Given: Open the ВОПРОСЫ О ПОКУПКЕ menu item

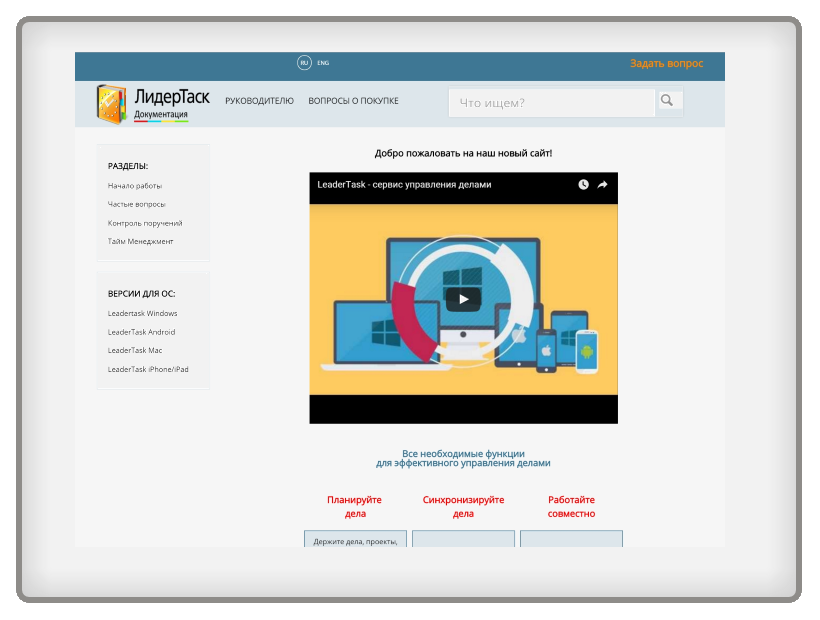Looking at the screenshot, I should point(354,101).
